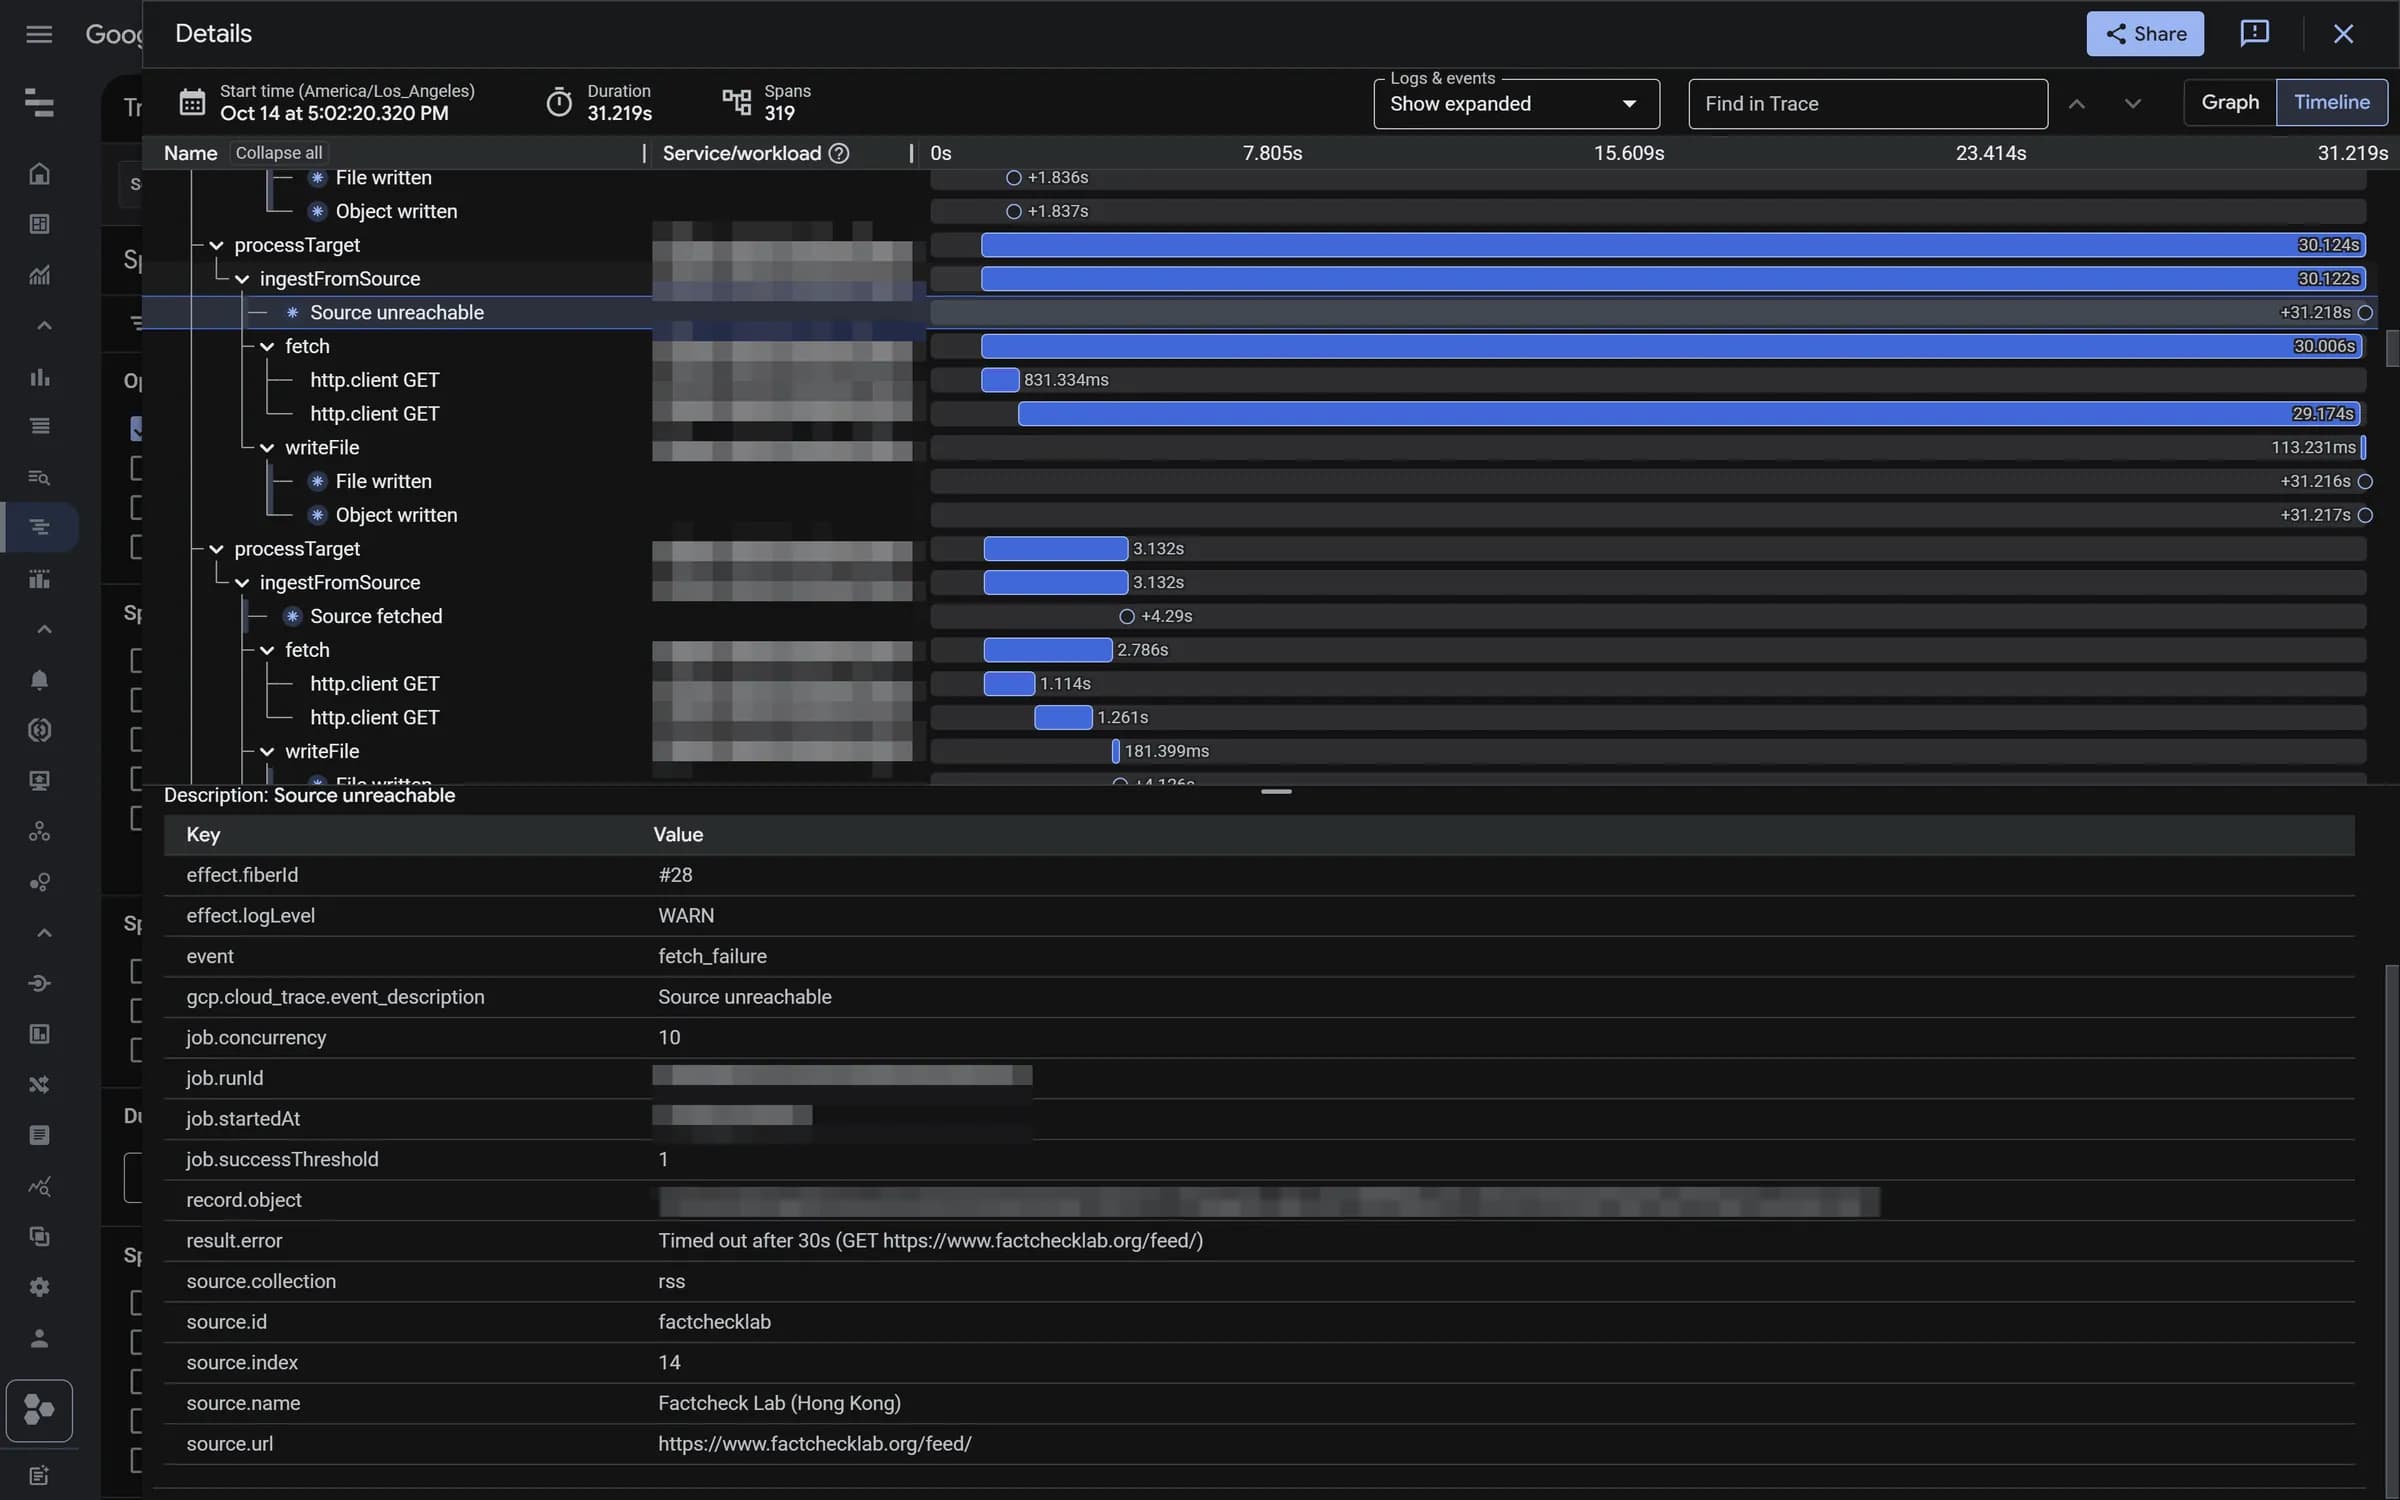Jump to previous match with up arrow

point(2077,104)
